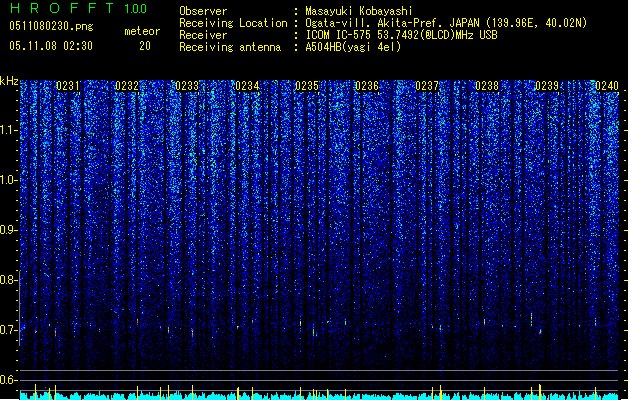The width and height of the screenshot is (629, 400).
Task: Click the 0236 time marker
Action: click(x=367, y=86)
